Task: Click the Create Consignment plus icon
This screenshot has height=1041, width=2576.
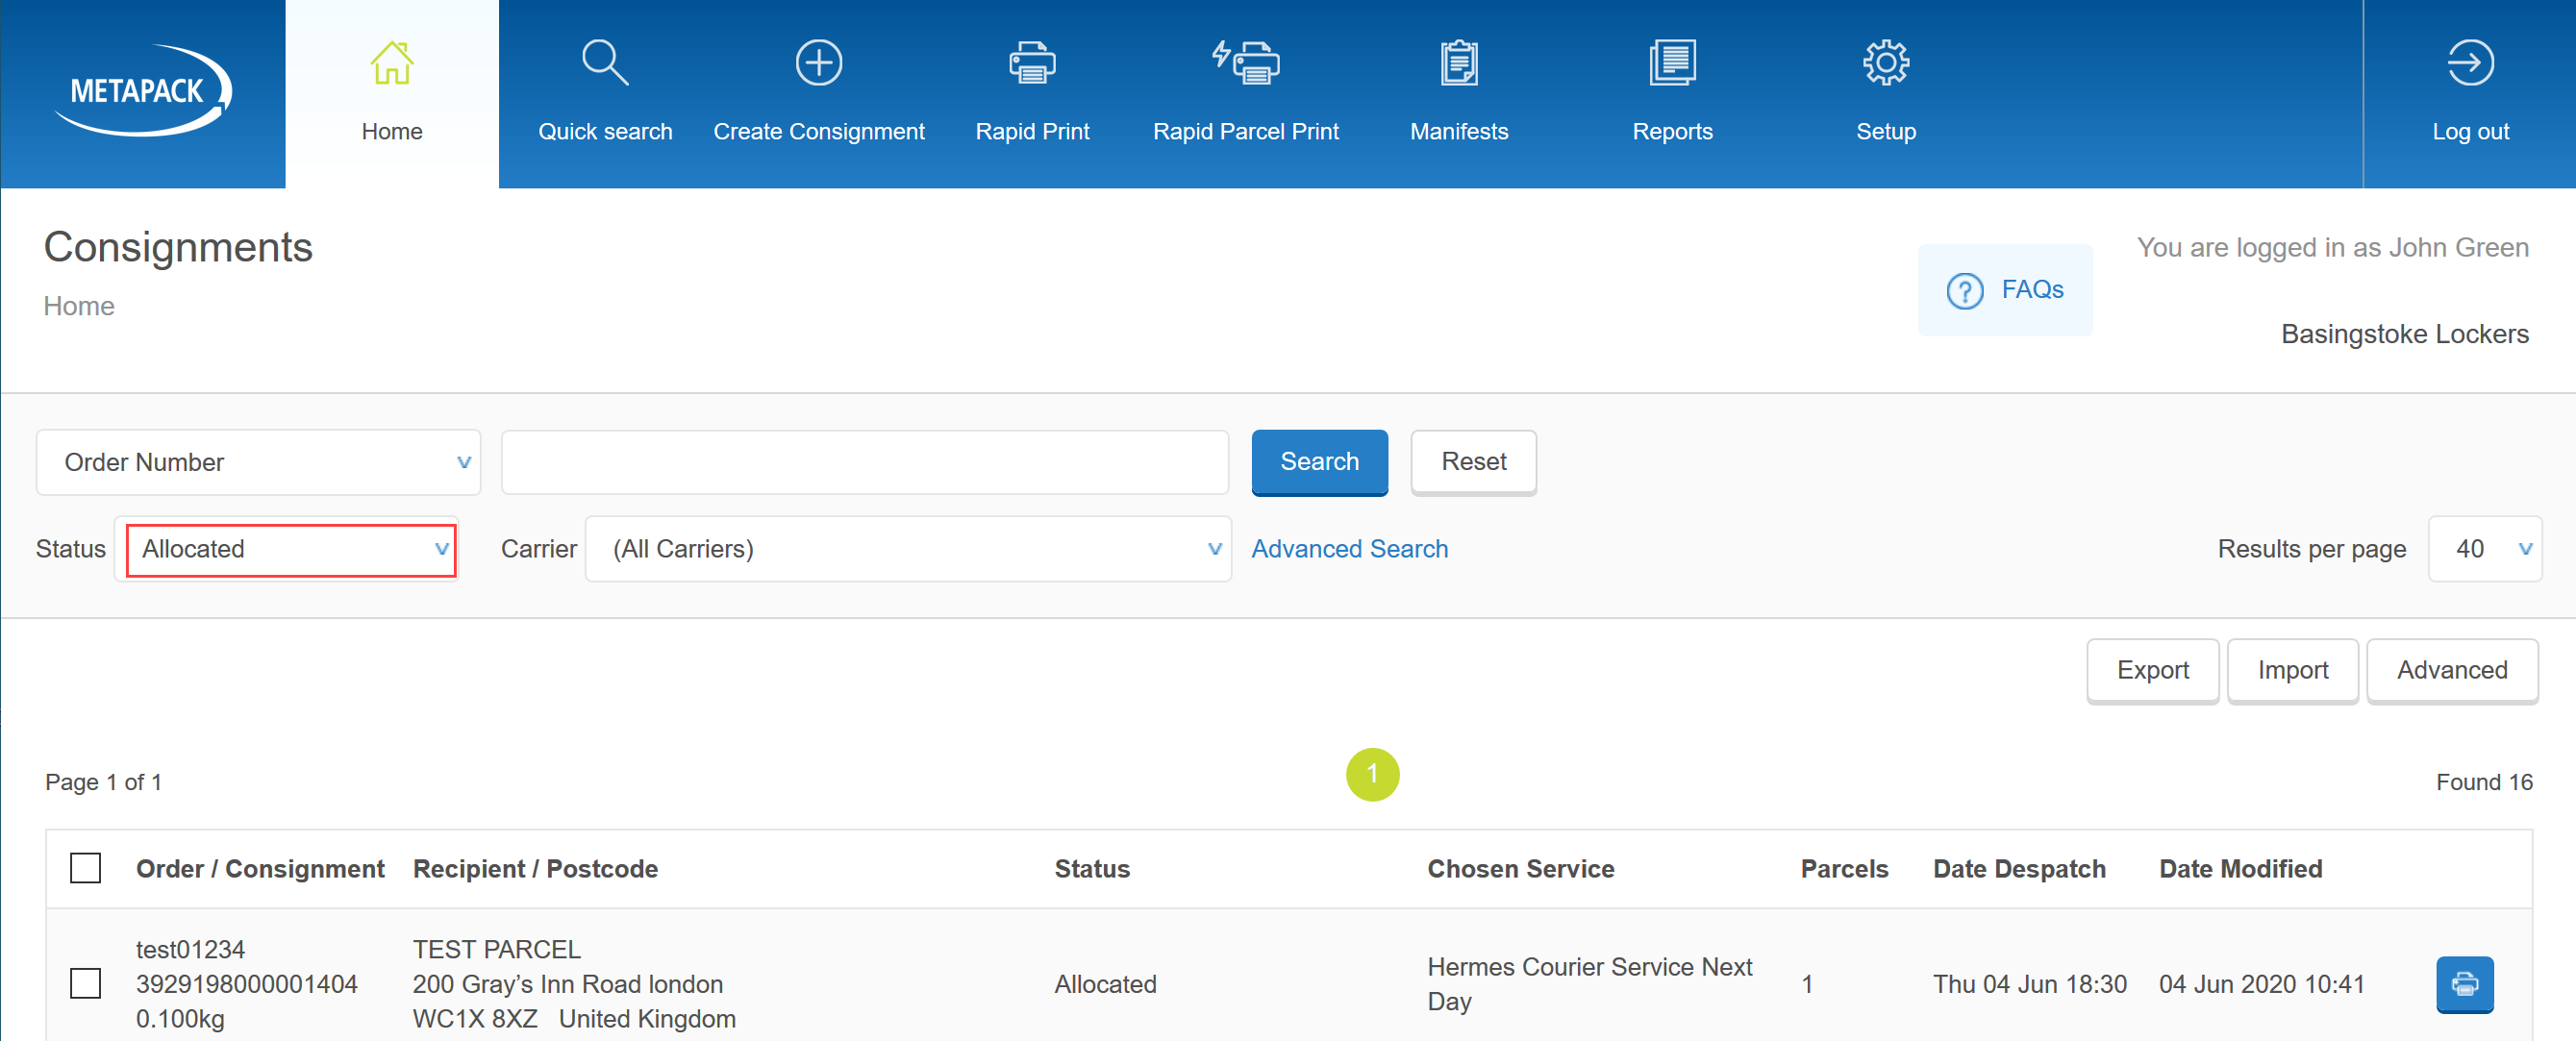Action: pyautogui.click(x=818, y=64)
